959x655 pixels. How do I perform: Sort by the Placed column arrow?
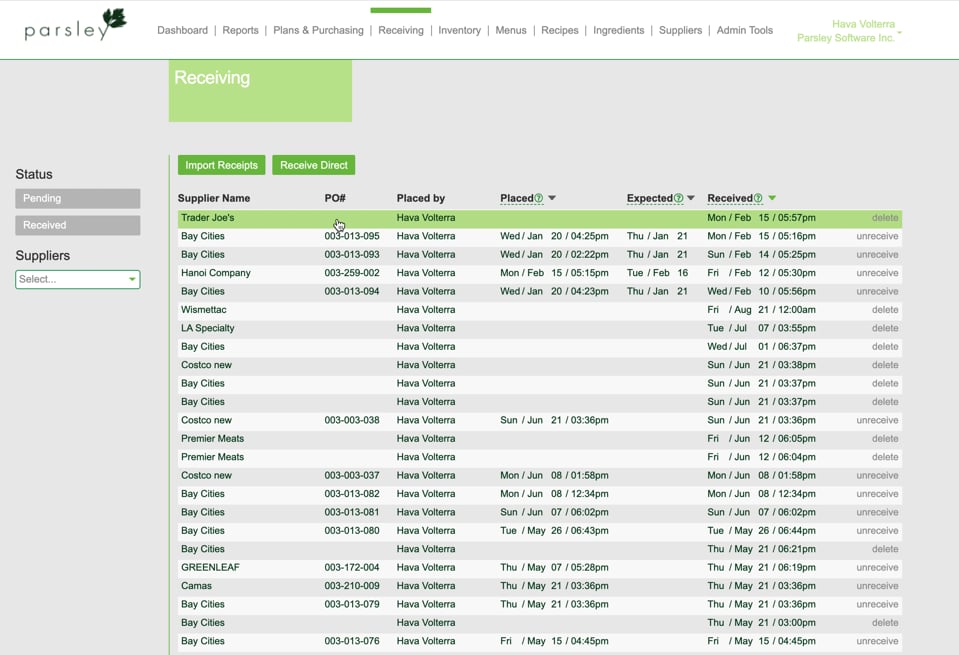pyautogui.click(x=550, y=198)
